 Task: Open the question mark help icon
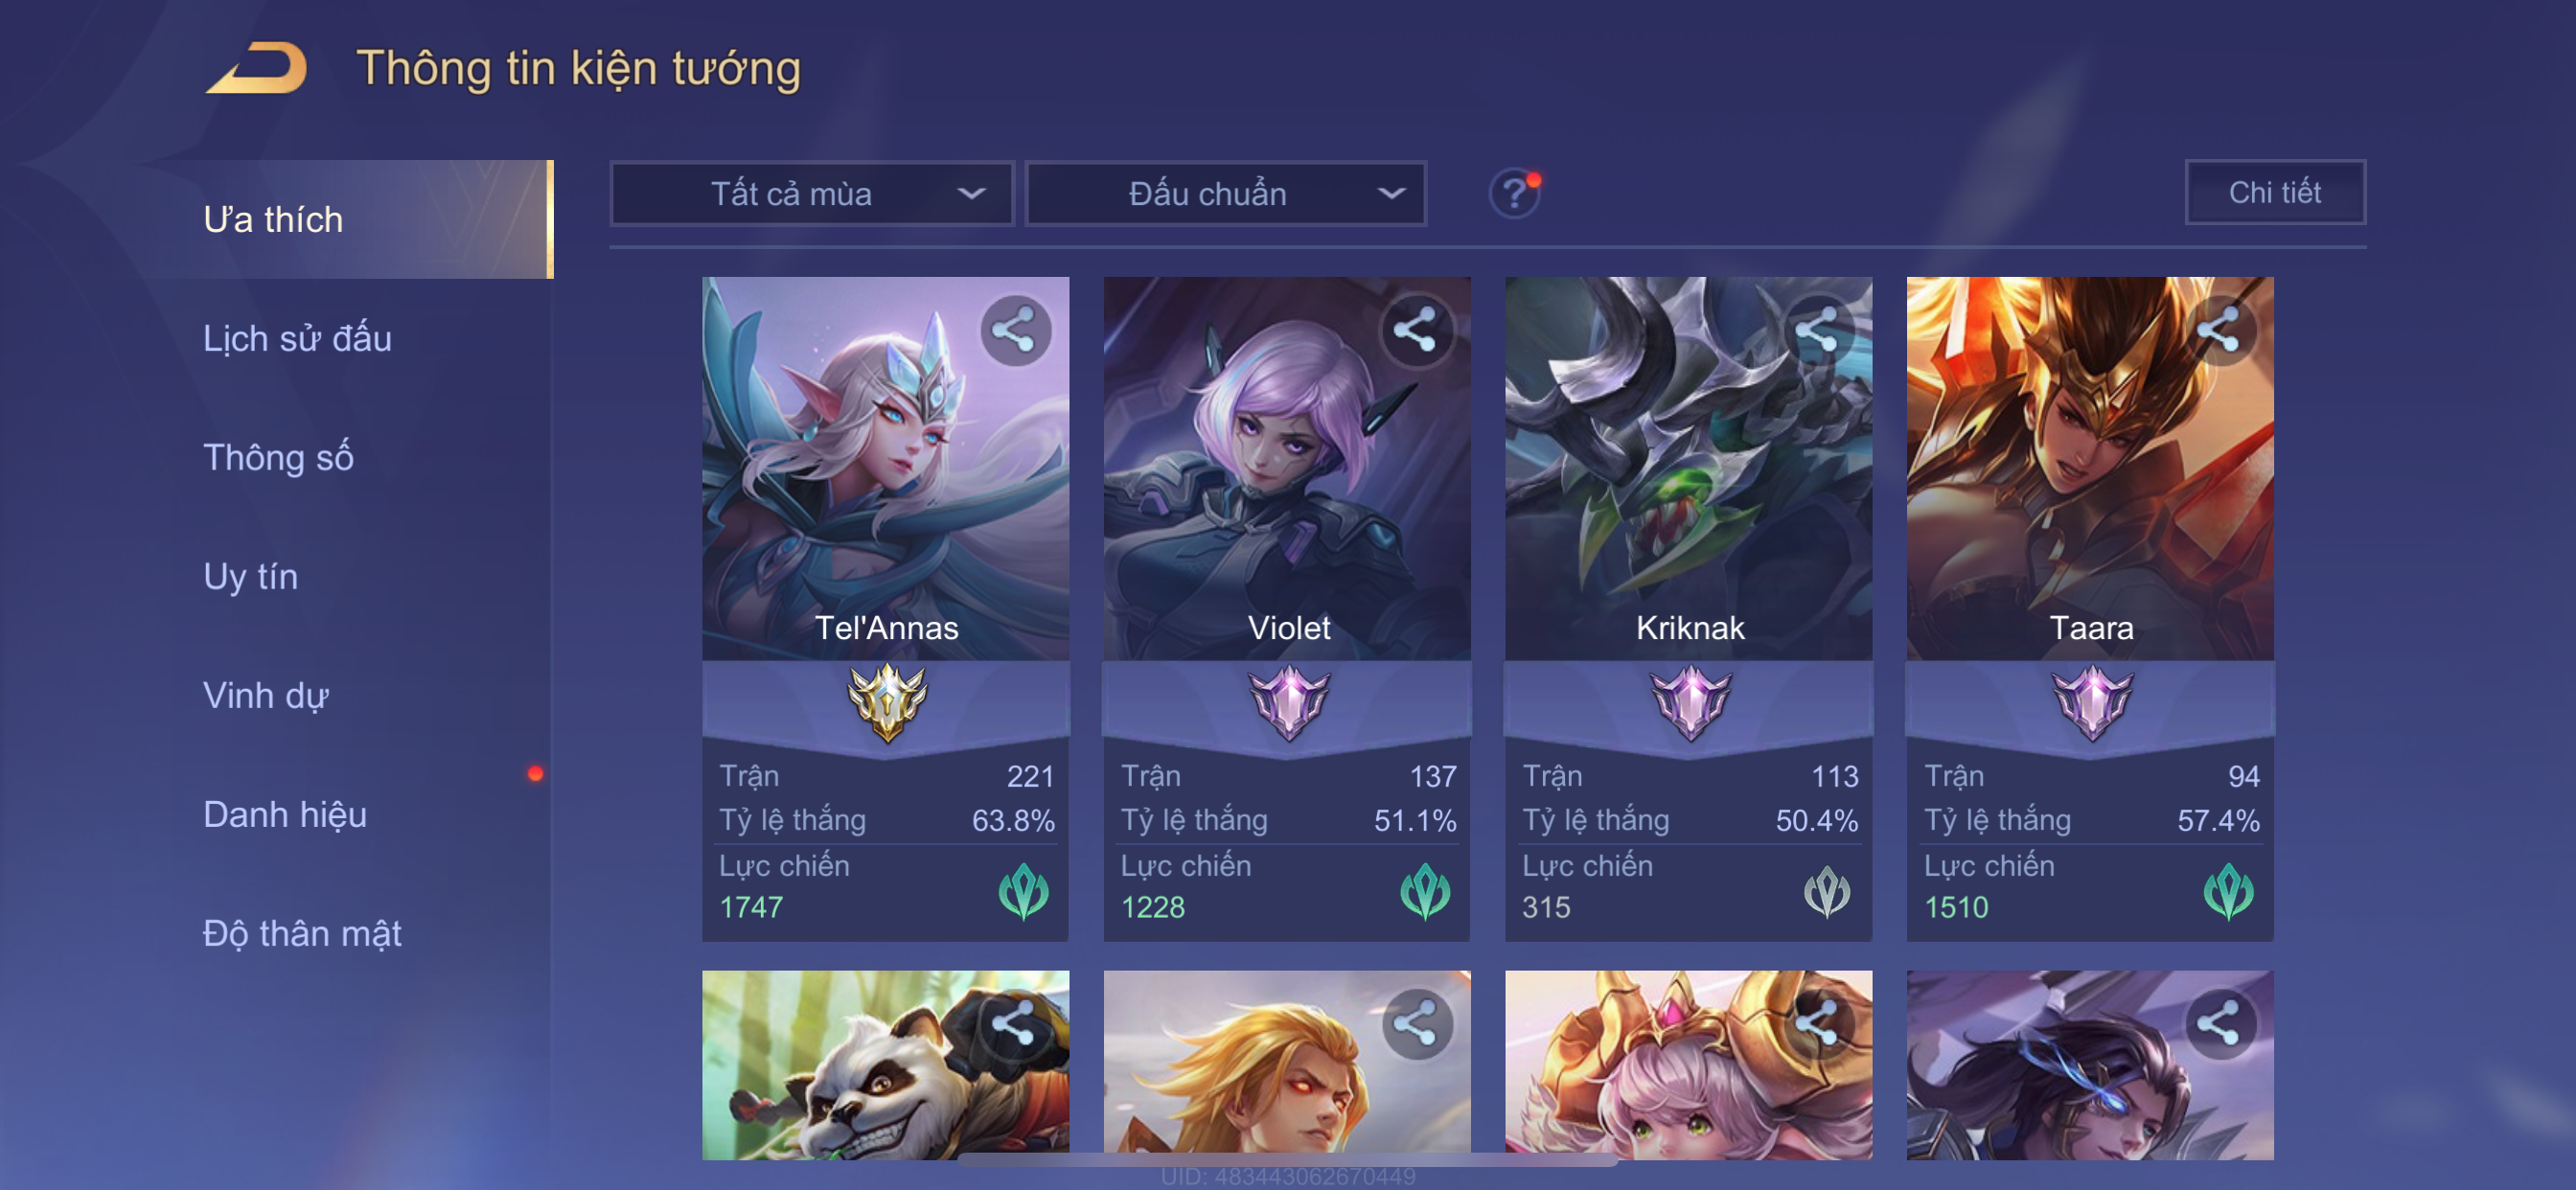(1514, 193)
